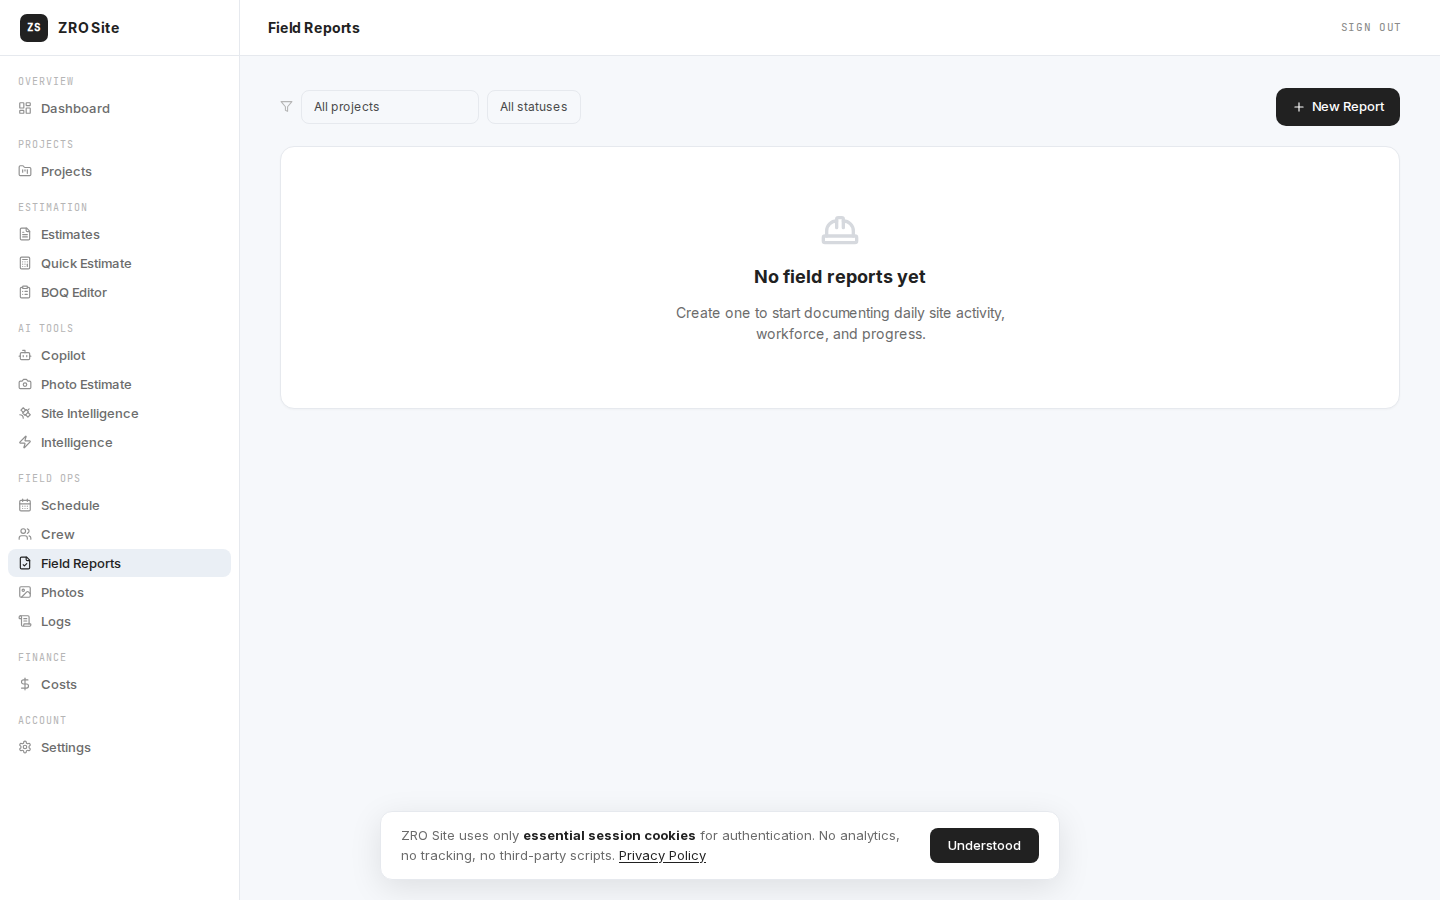Dismiss the cookie notice with Understood
Viewport: 1440px width, 900px height.
(984, 845)
